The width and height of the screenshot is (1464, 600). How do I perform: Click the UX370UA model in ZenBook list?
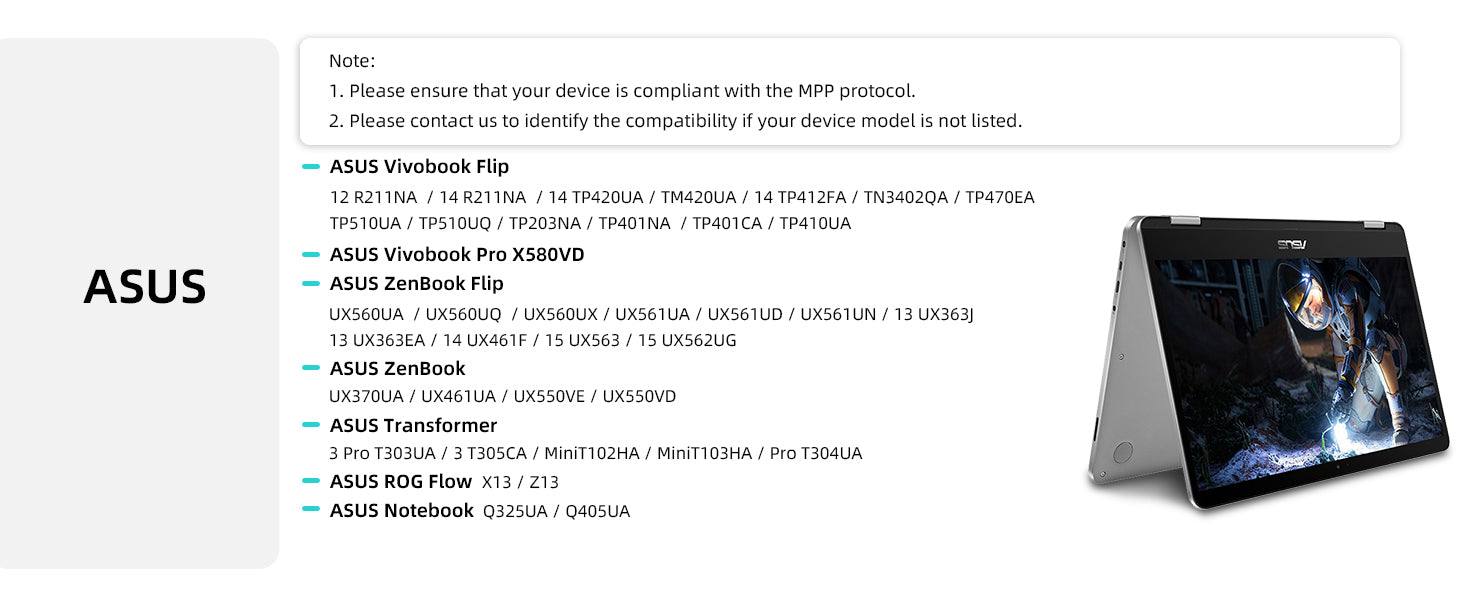[x=366, y=397]
